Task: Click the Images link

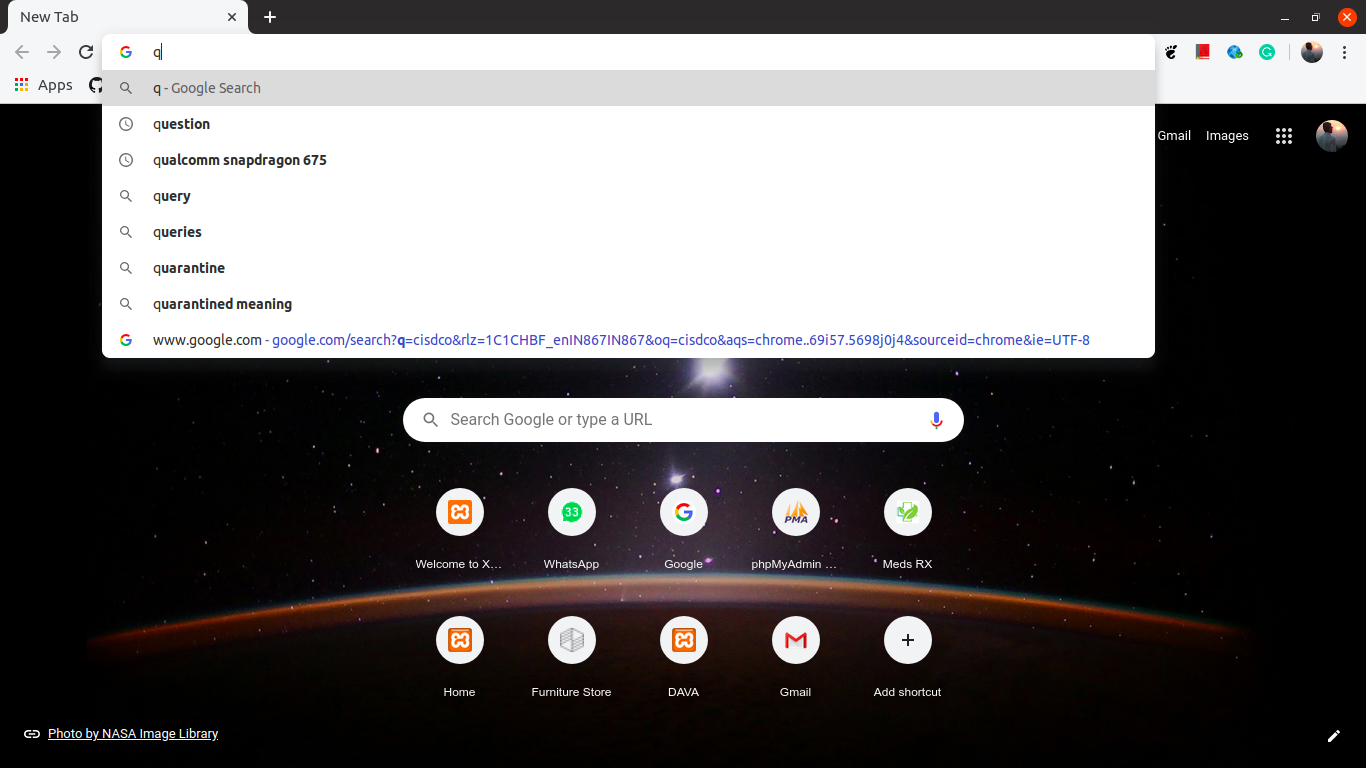Action: click(x=1227, y=136)
